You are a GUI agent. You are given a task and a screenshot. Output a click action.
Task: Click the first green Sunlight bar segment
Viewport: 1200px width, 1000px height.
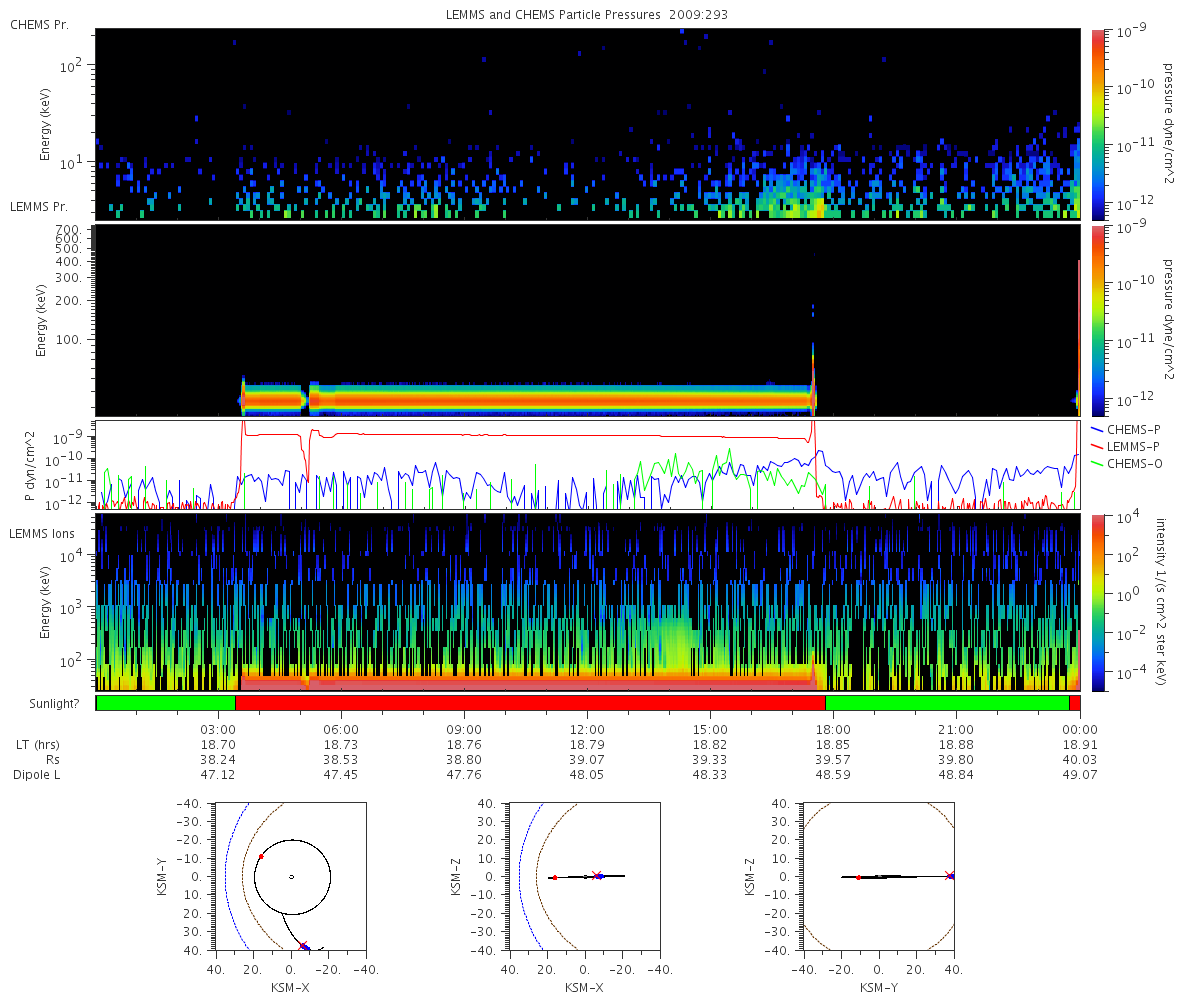point(166,703)
